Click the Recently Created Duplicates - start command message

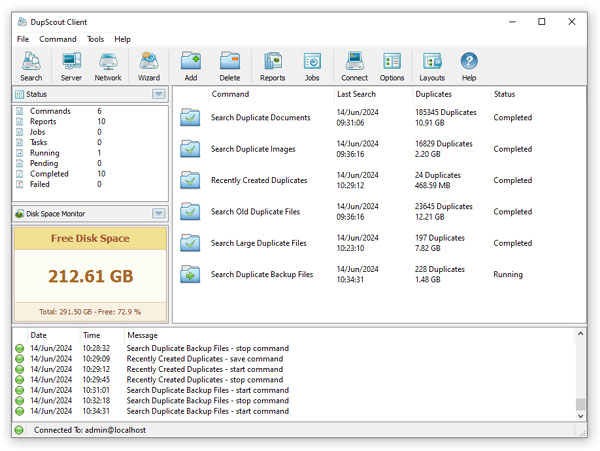[205, 369]
